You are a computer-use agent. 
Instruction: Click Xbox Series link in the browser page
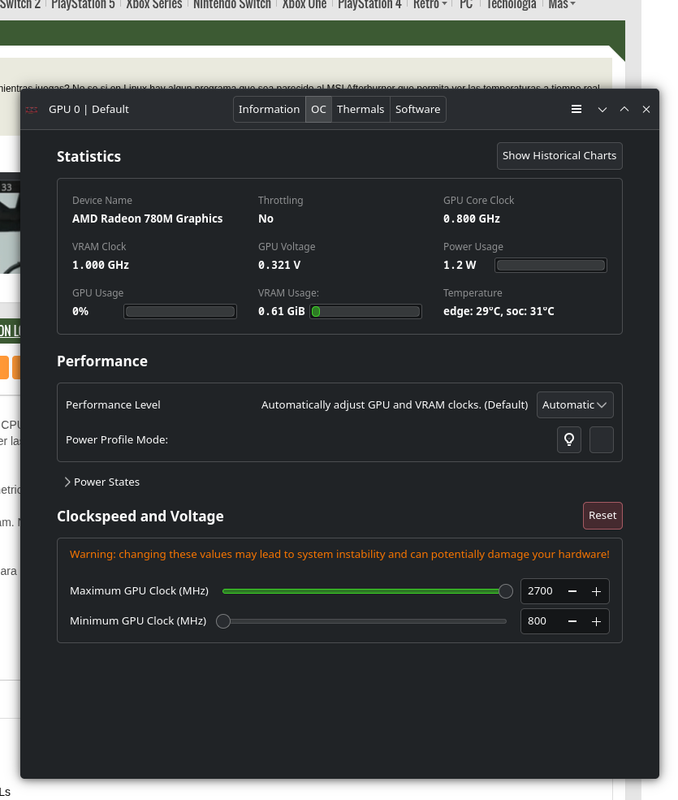154,5
